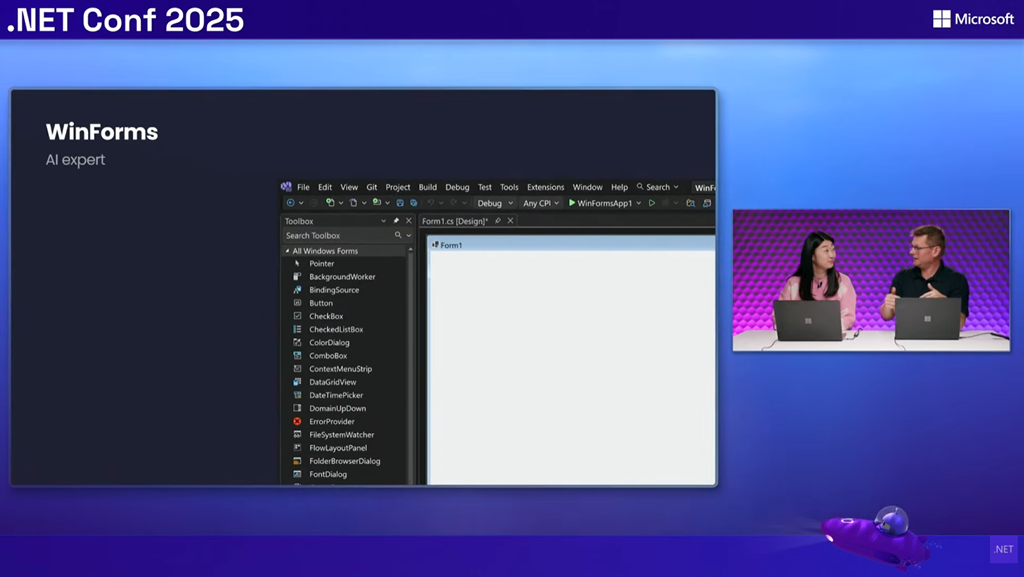This screenshot has height=577, width=1024.
Task: Pin the Toolbox panel with pushpin
Action: click(x=396, y=221)
